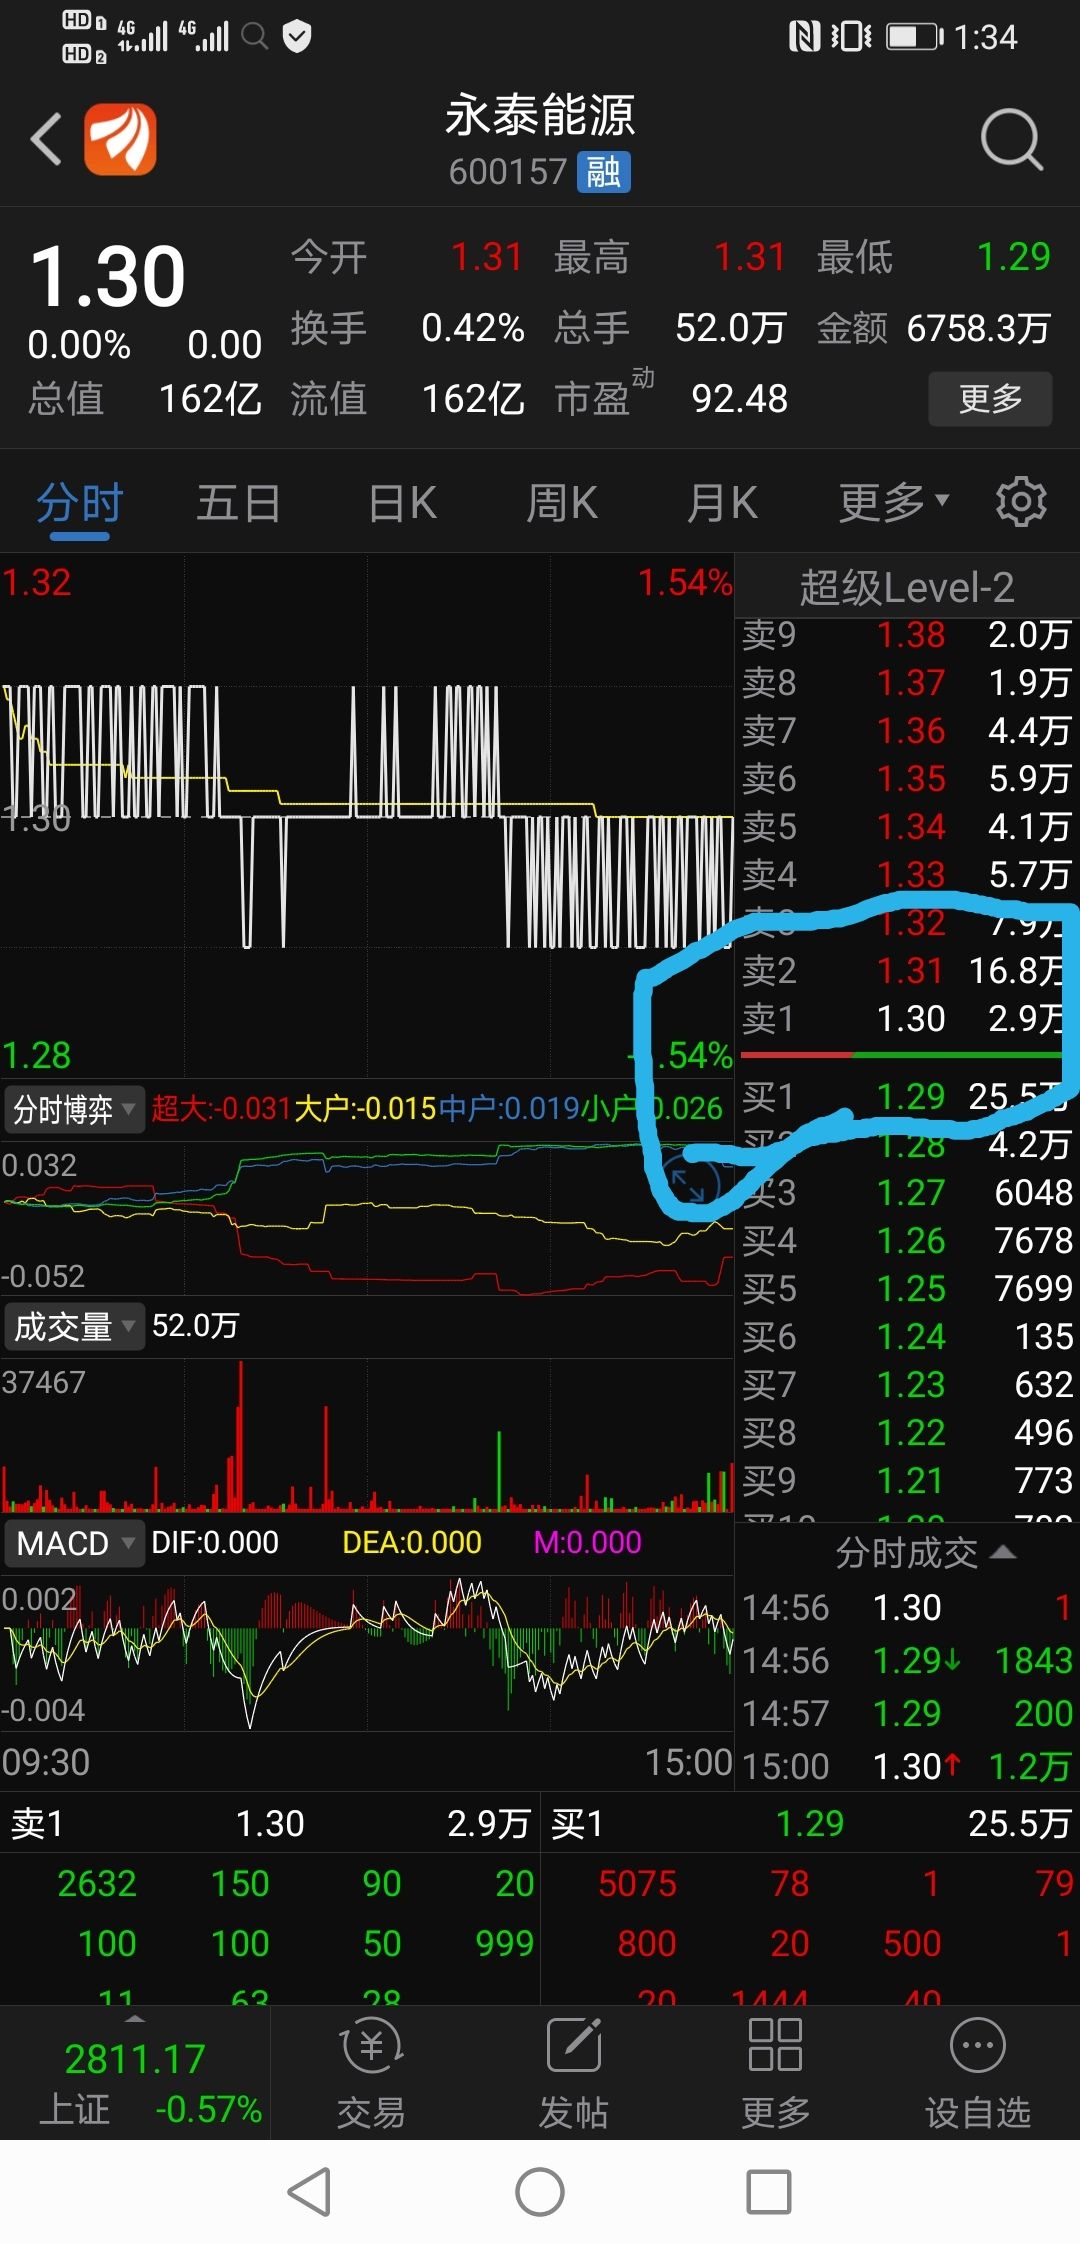Tap the MACD indicator chart
Image resolution: width=1080 pixels, height=2244 pixels.
click(x=367, y=1653)
